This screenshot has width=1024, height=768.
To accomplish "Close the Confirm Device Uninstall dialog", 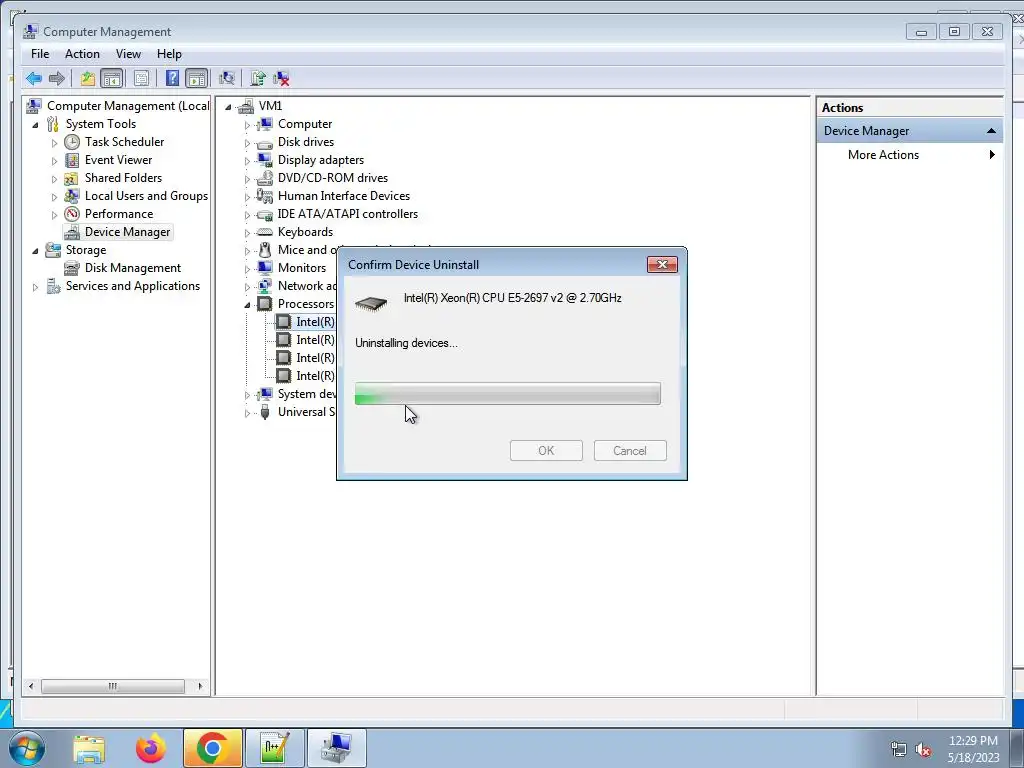I will 662,264.
